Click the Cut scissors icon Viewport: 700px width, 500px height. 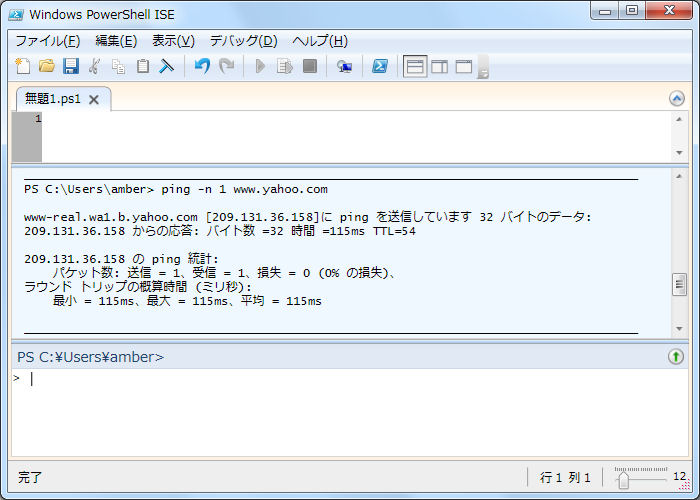[95, 67]
